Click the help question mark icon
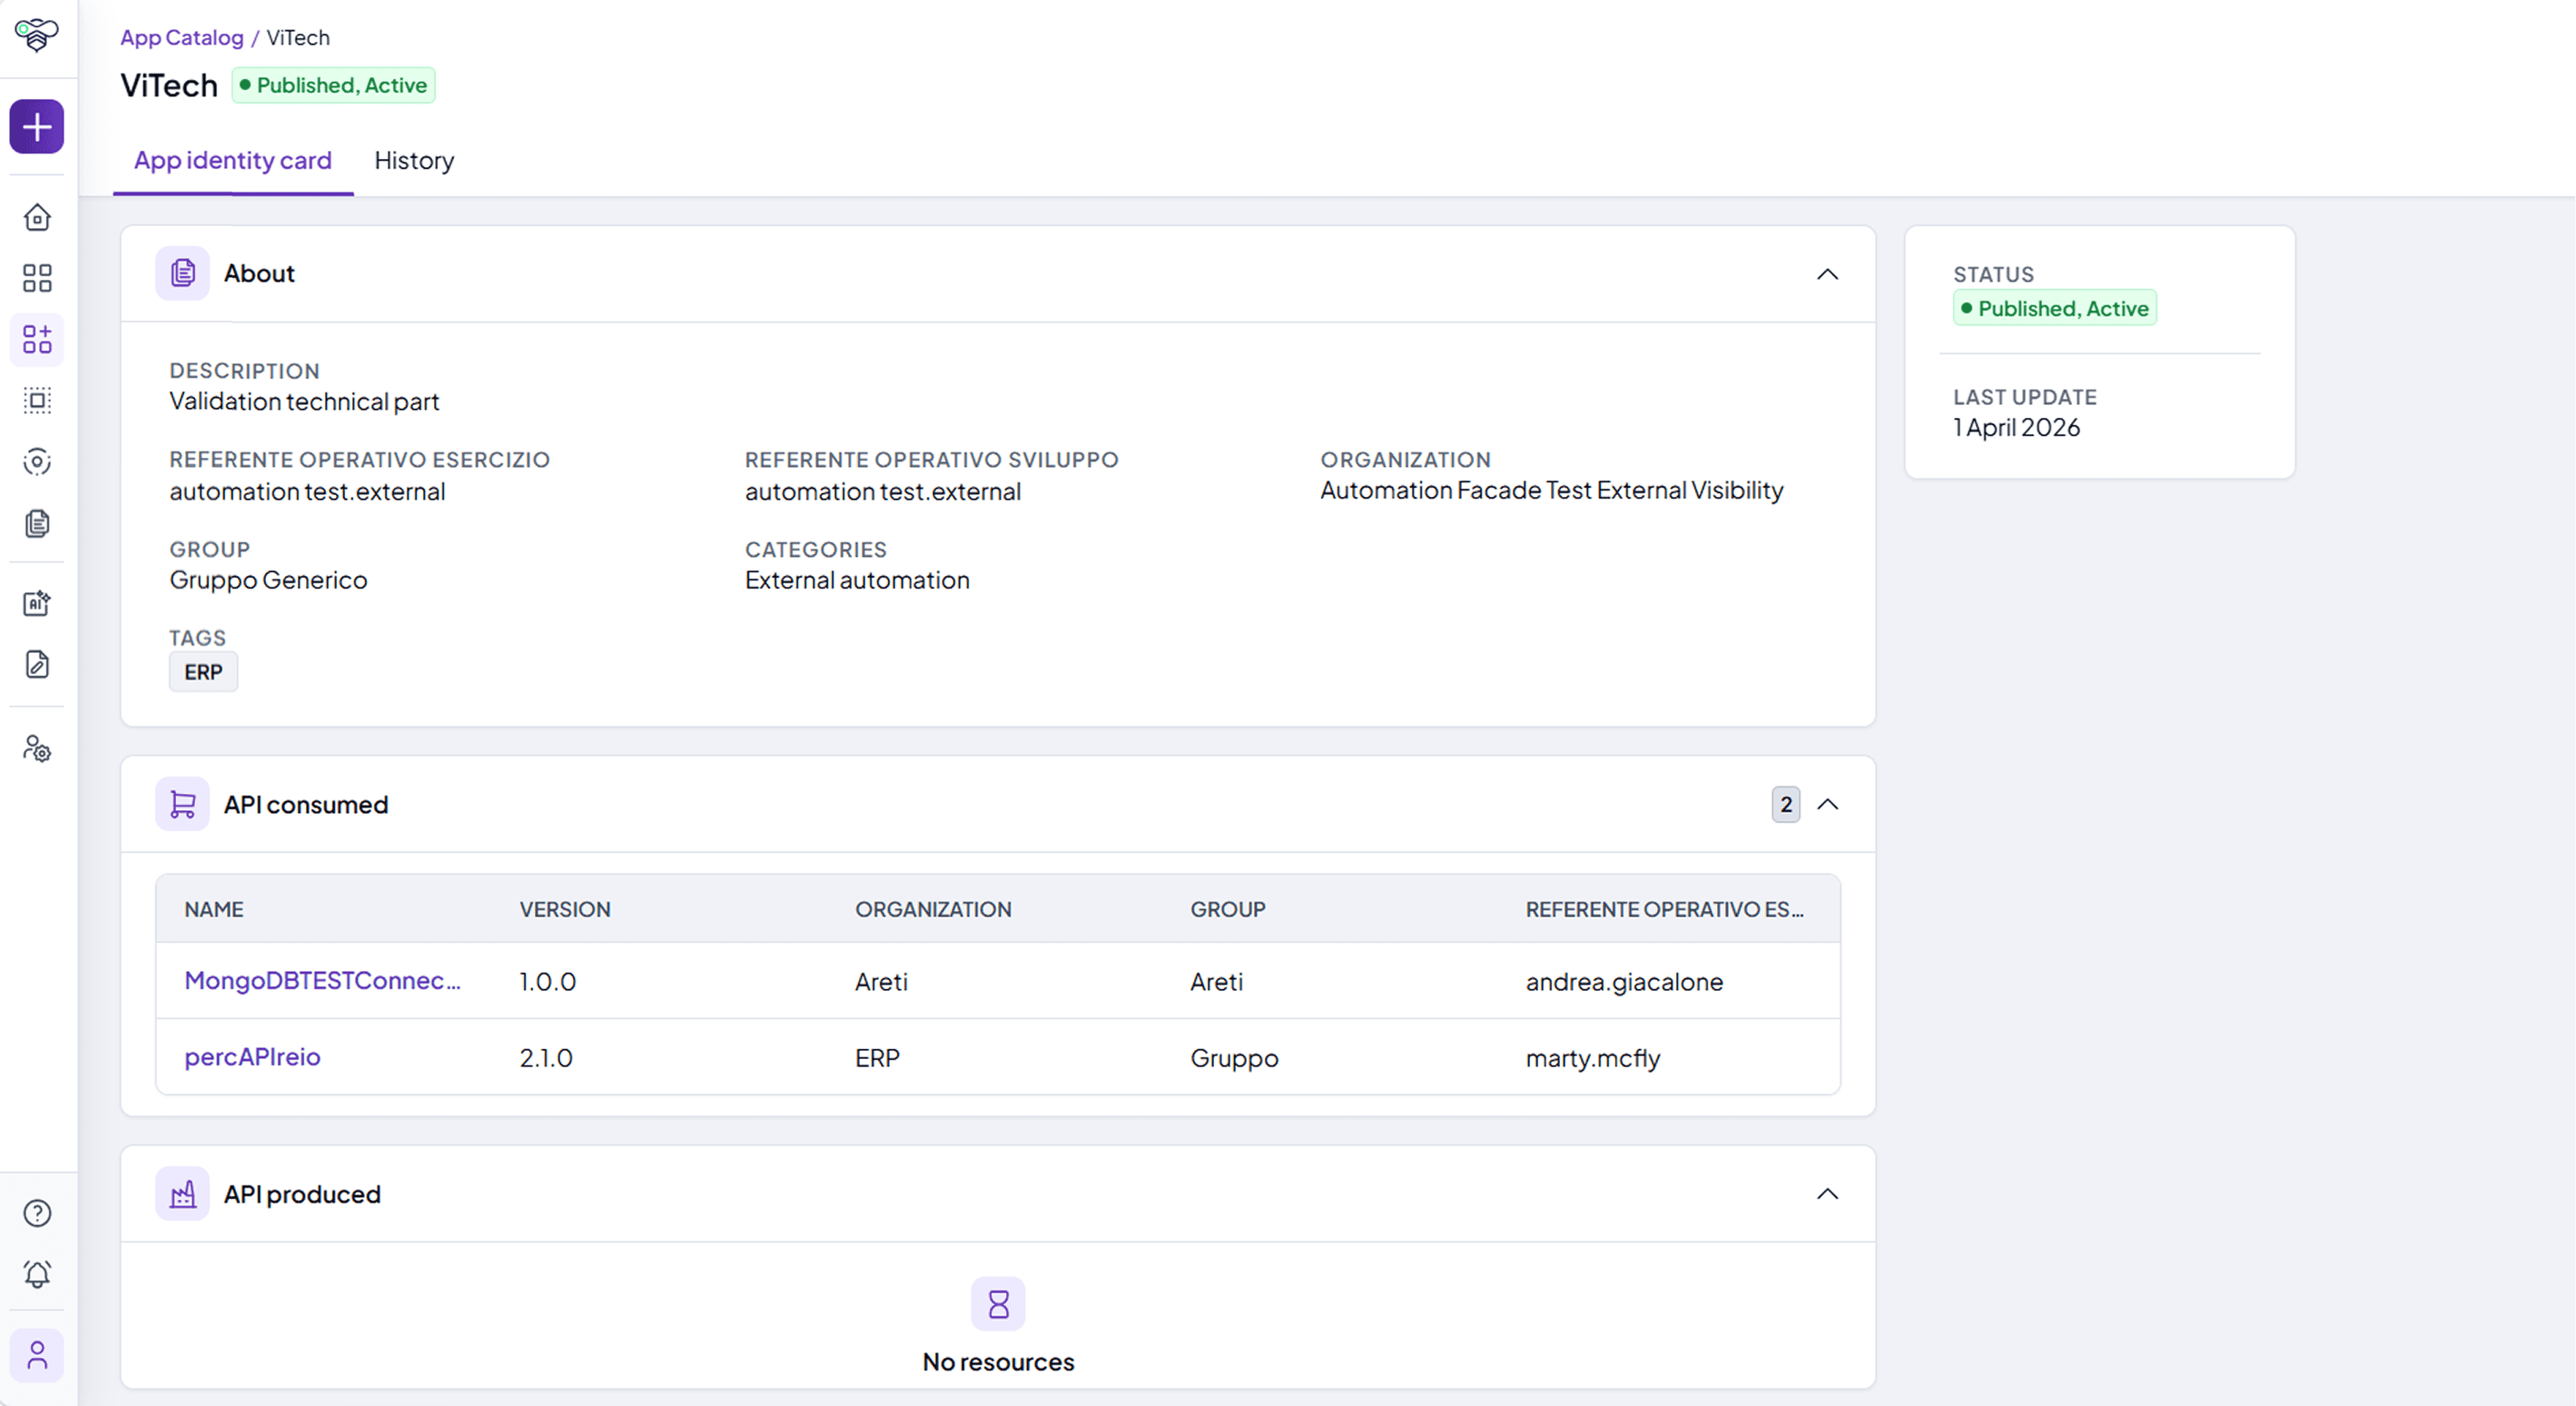 [x=37, y=1213]
